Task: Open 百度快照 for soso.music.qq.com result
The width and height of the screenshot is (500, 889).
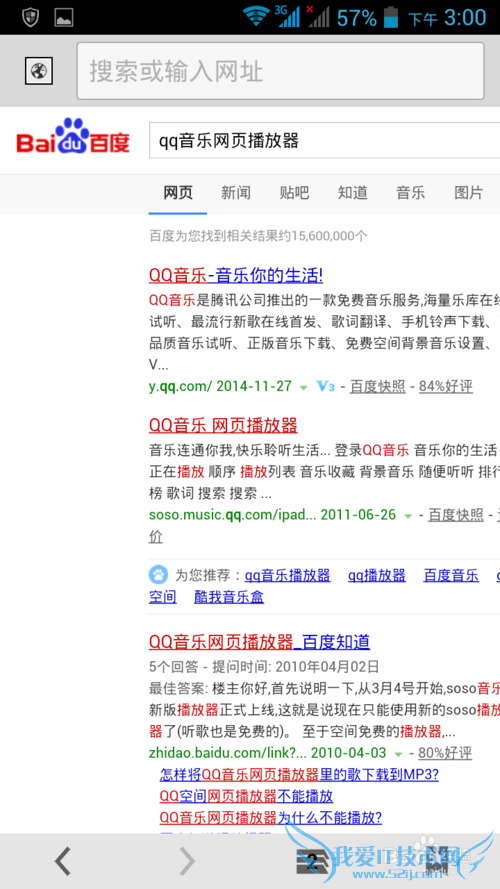Action: [x=456, y=515]
